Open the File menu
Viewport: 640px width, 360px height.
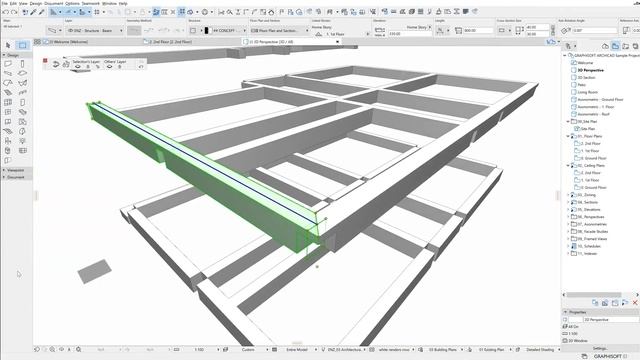(x=4, y=3)
